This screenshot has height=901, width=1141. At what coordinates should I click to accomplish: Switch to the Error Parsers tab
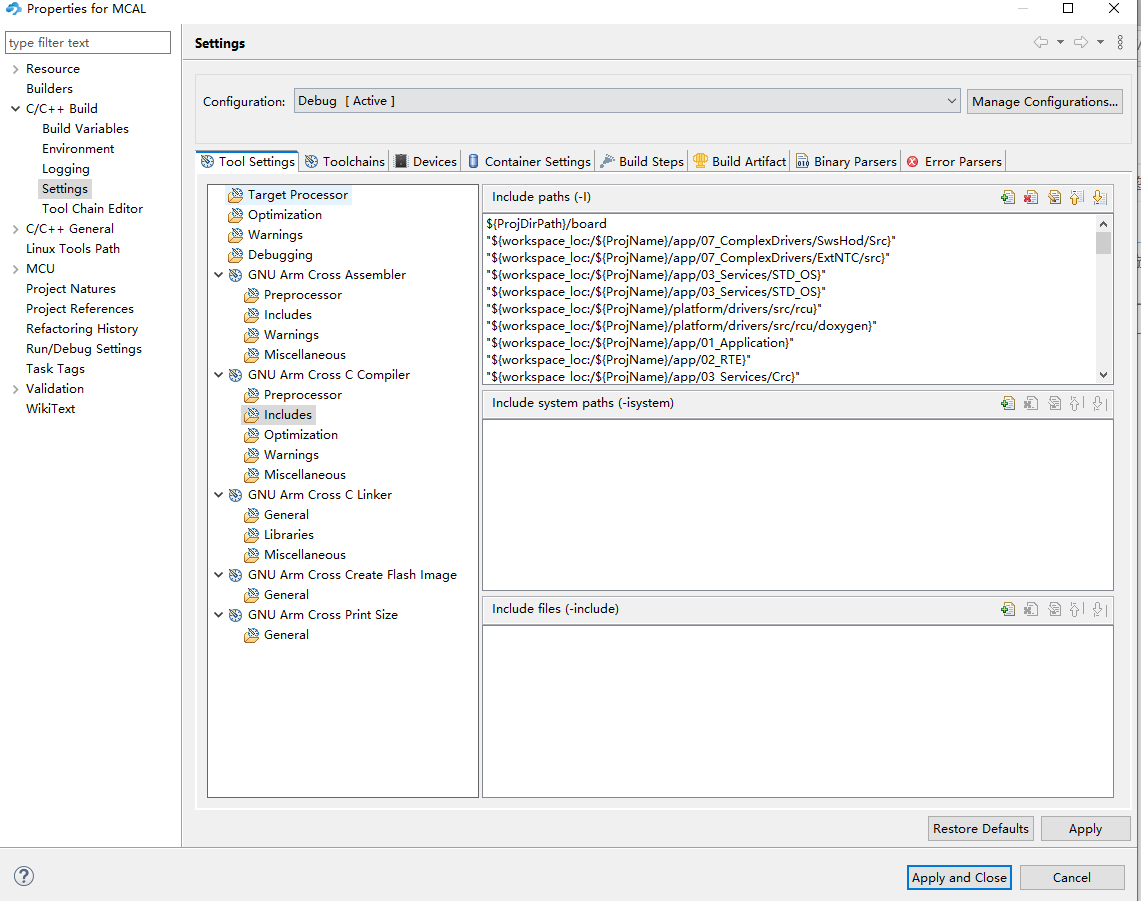click(954, 162)
